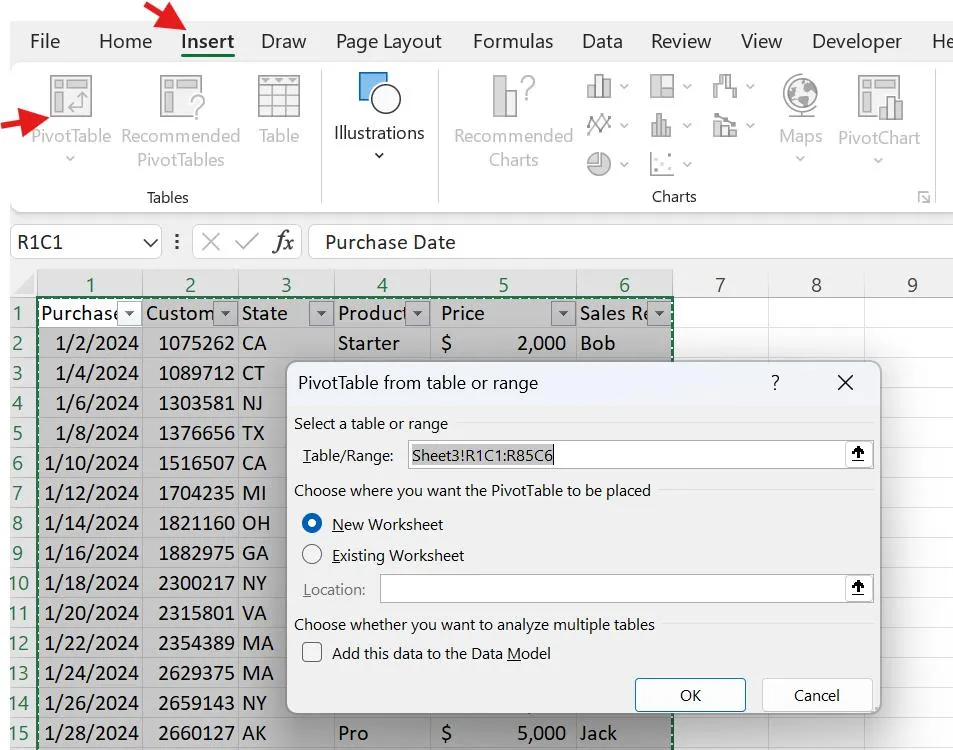Open the File tab
The width and height of the screenshot is (953, 750).
pos(45,41)
